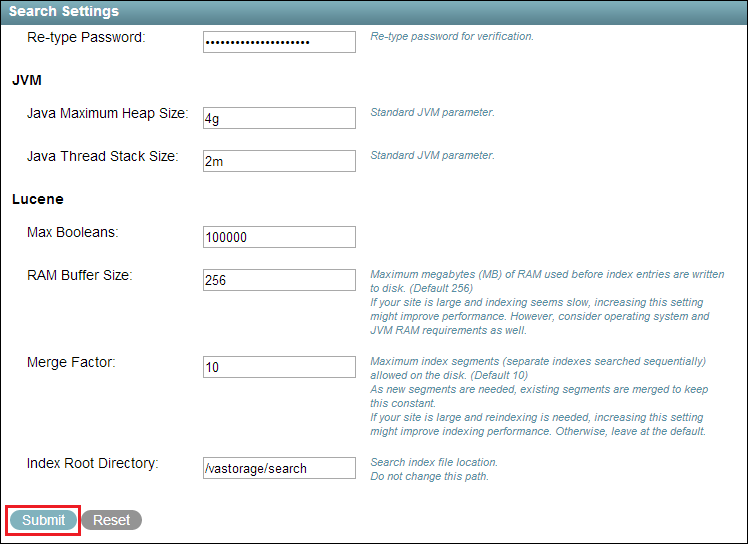The width and height of the screenshot is (748, 544).
Task: Click the "Max Booleans:" label
Action: [73, 232]
